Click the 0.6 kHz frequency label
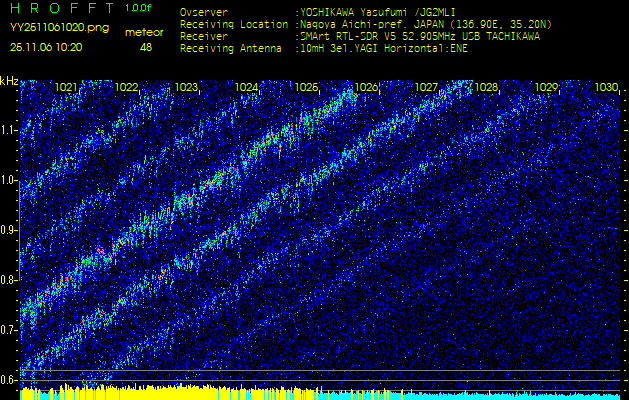 pyautogui.click(x=8, y=380)
